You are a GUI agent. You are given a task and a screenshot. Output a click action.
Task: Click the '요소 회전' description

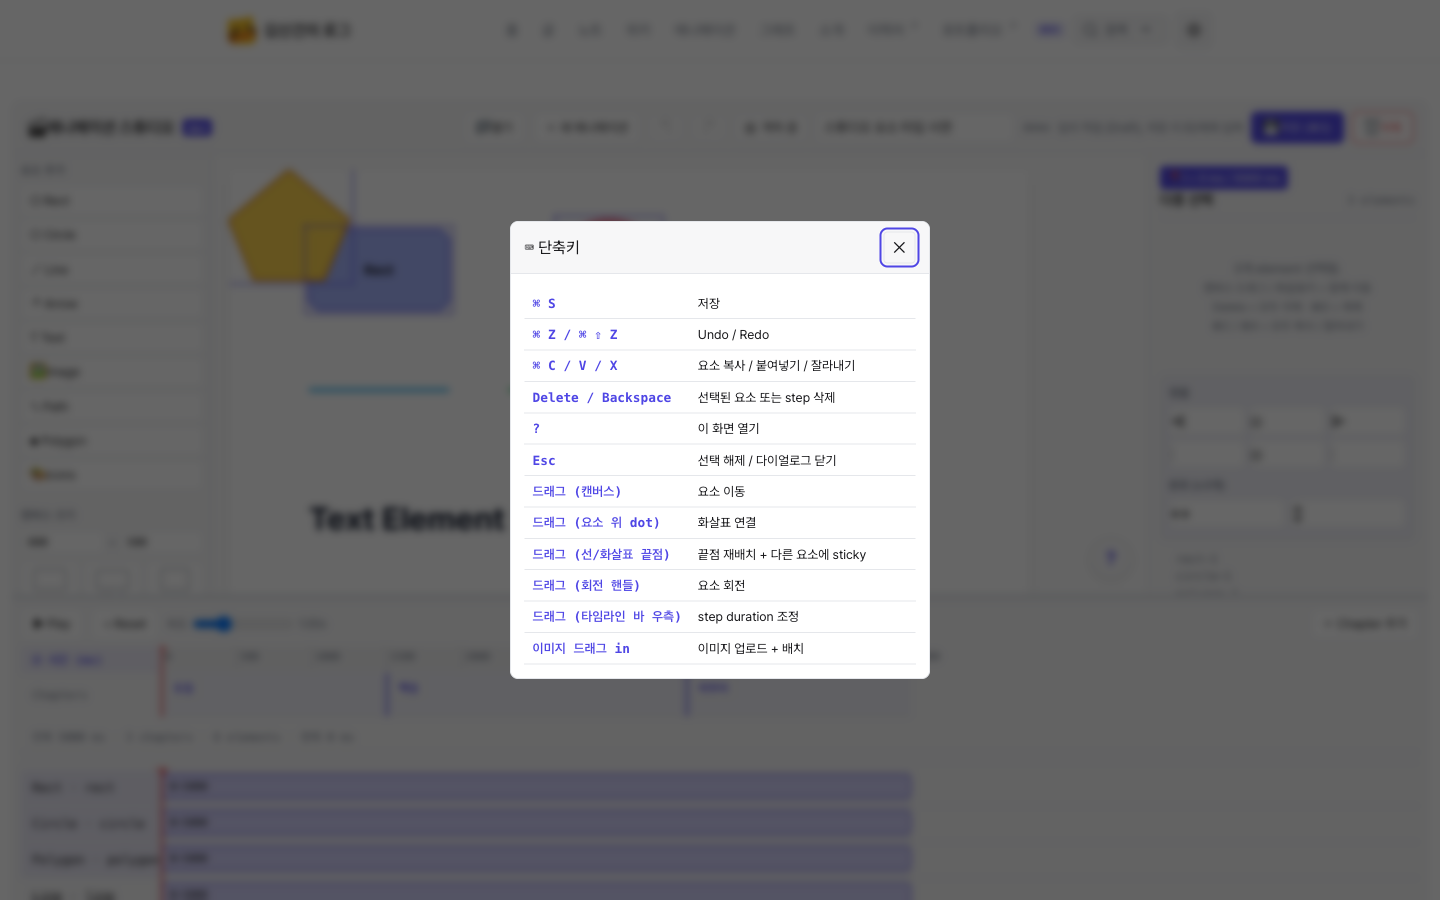tap(721, 586)
